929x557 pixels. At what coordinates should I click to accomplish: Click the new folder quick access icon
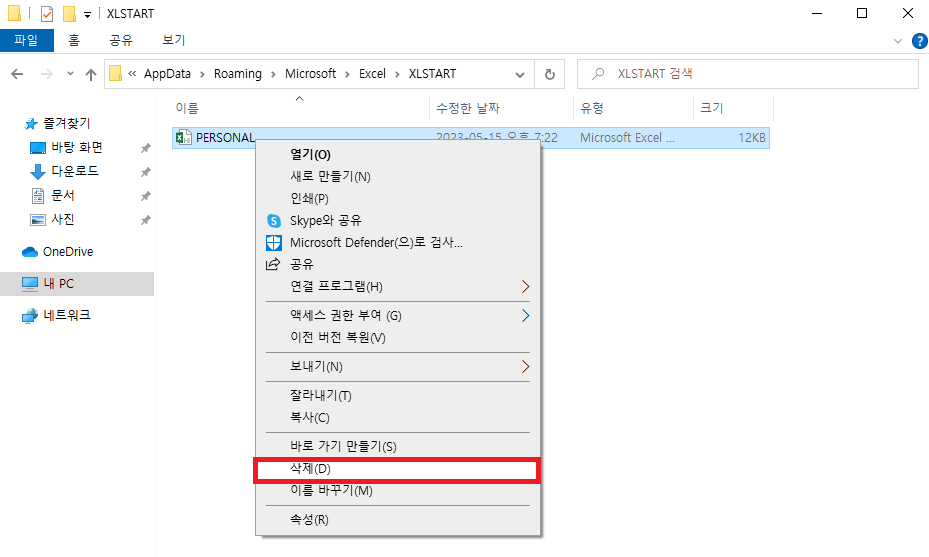(69, 14)
